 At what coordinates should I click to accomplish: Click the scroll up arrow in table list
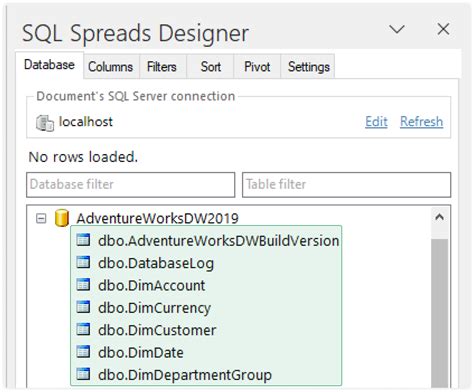tap(439, 218)
